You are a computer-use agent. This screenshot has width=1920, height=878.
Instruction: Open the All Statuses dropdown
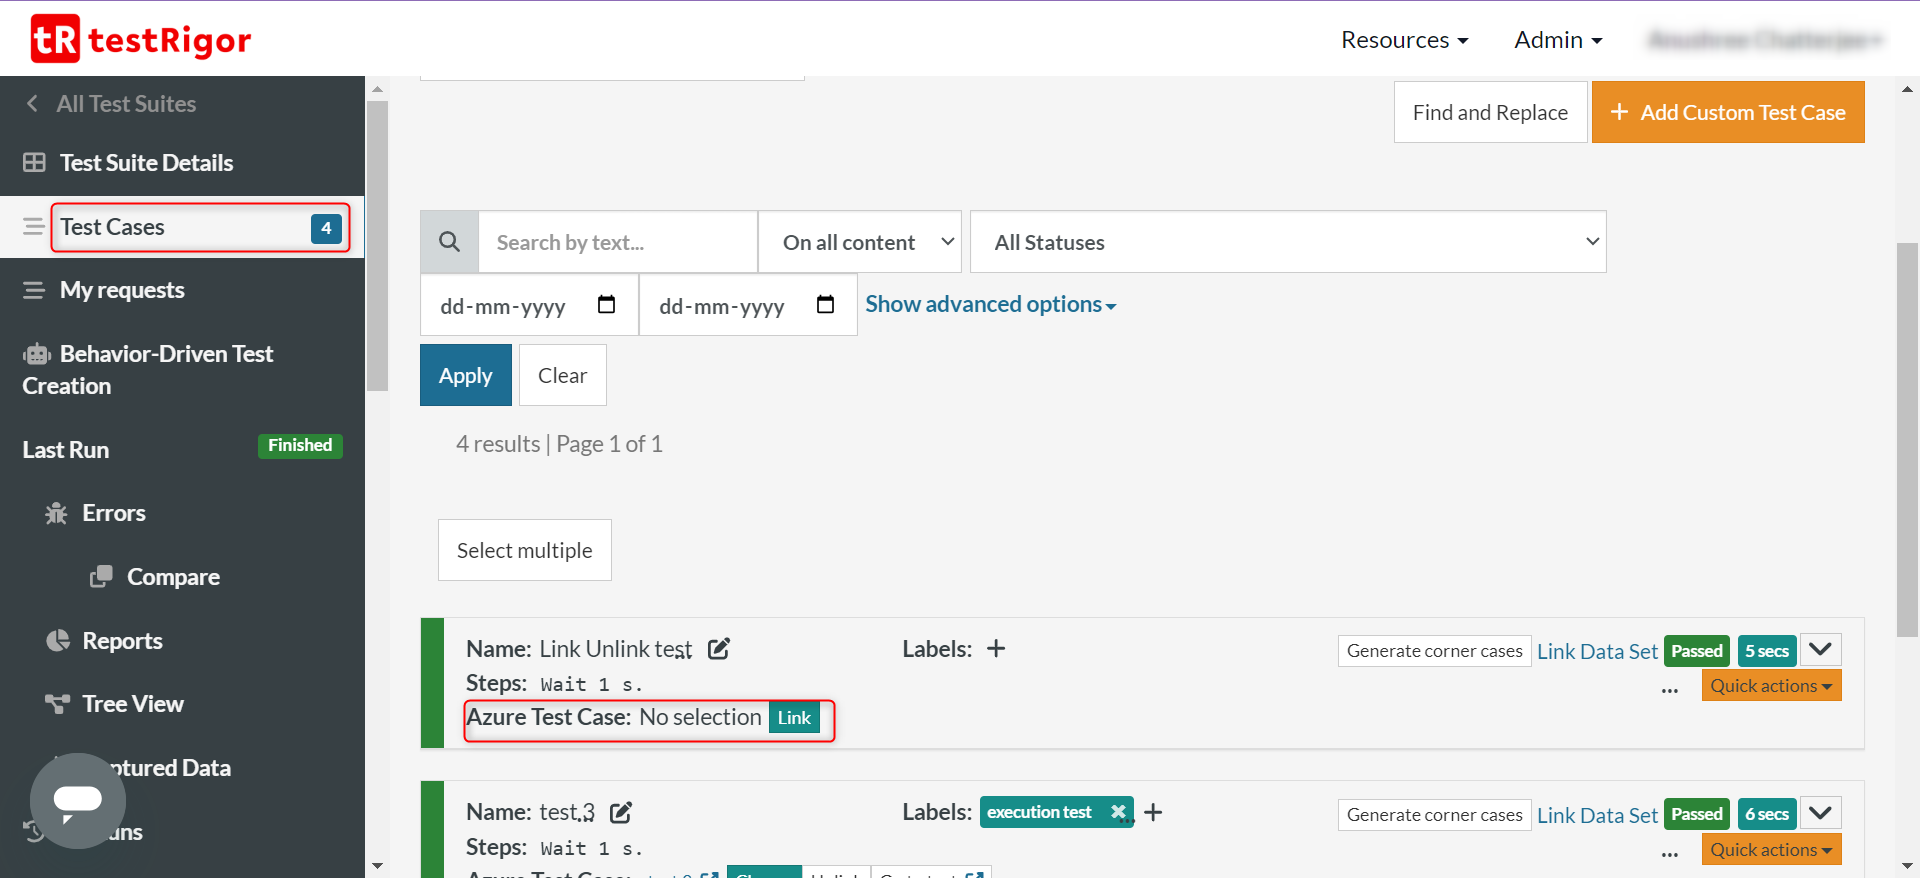tap(1288, 242)
